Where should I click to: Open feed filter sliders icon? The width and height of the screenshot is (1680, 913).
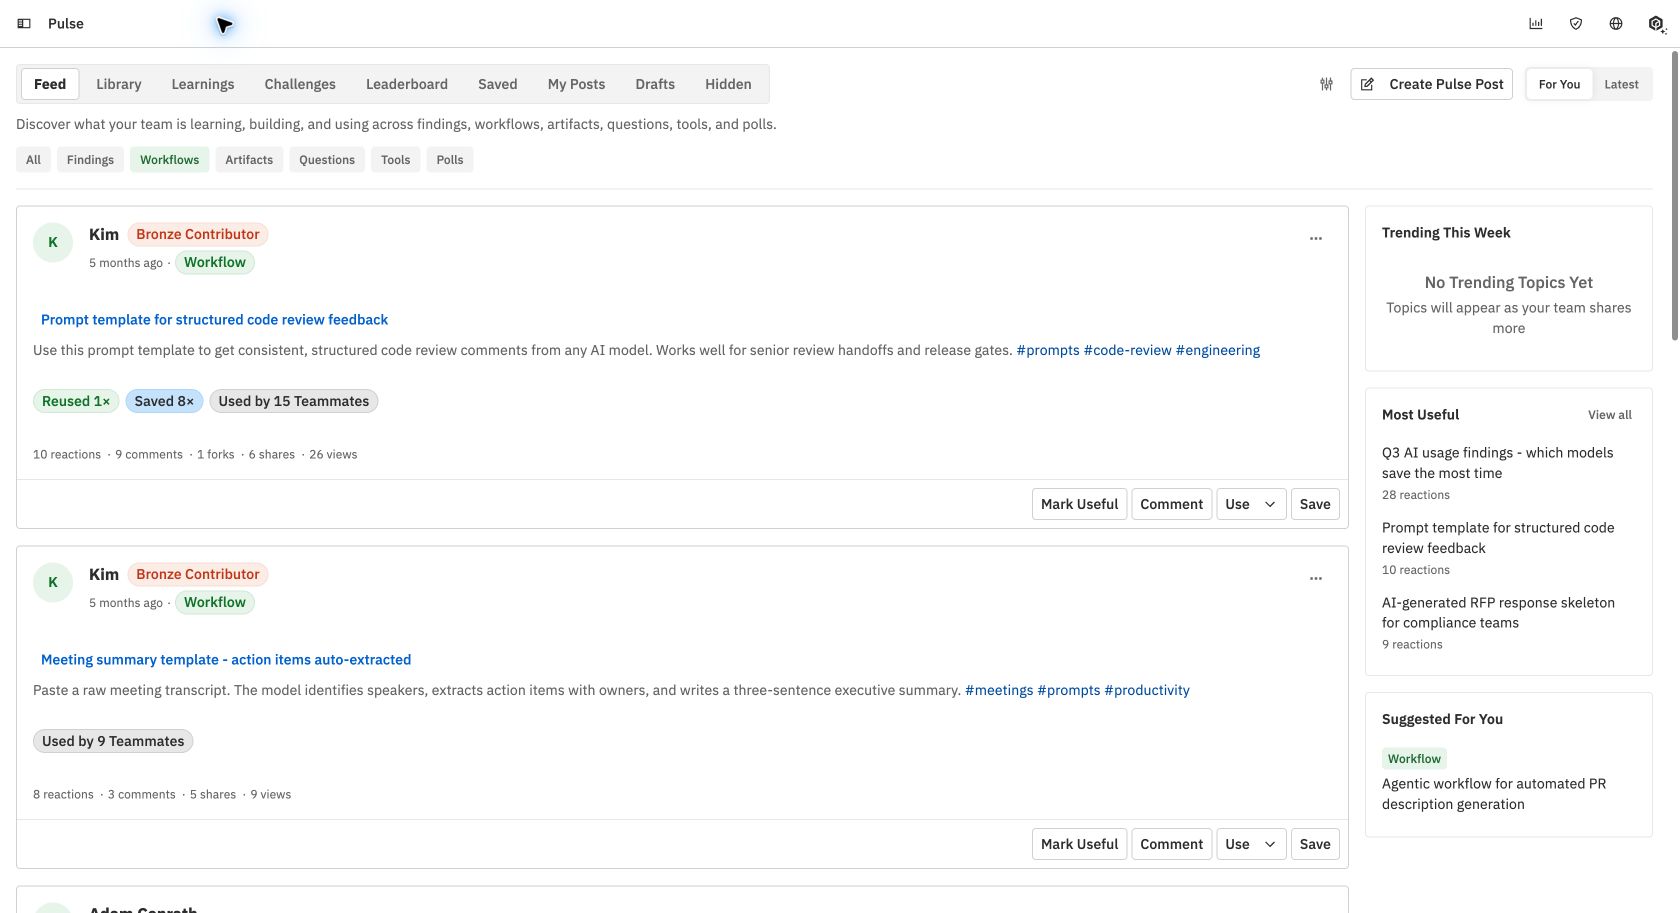(1326, 84)
